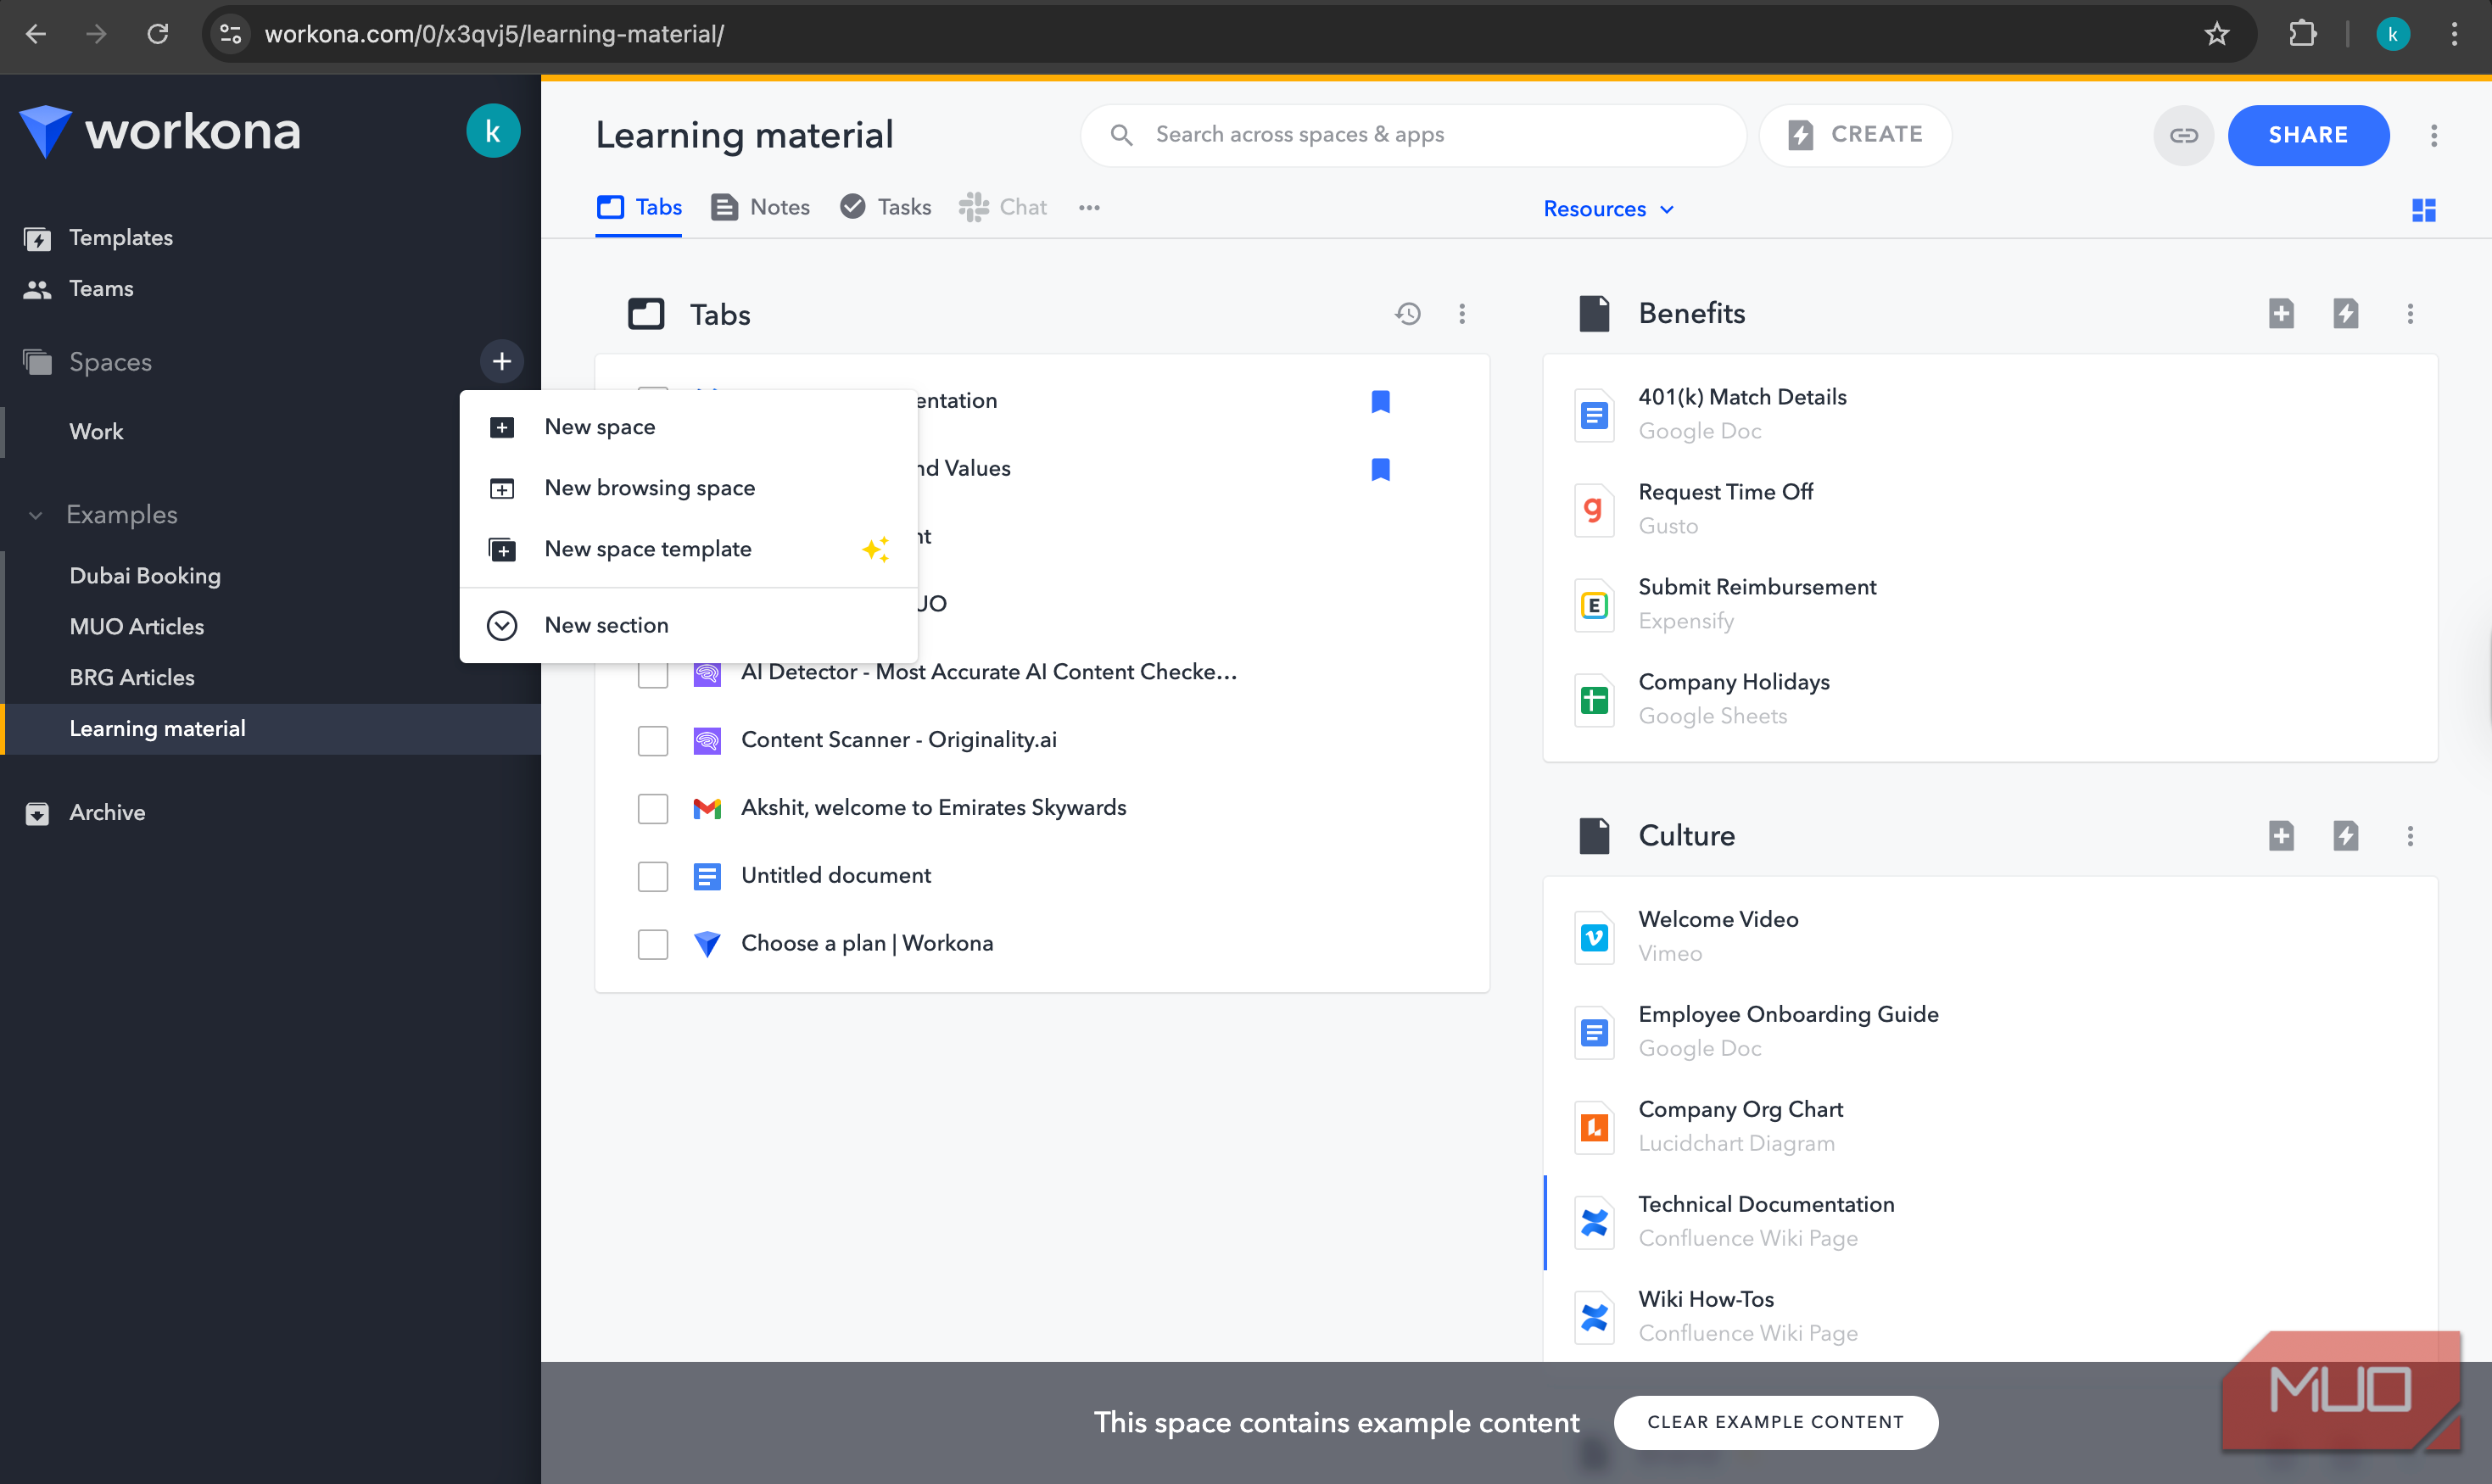Open Dubai Booking space
2492x1484 pixels.
tap(145, 575)
